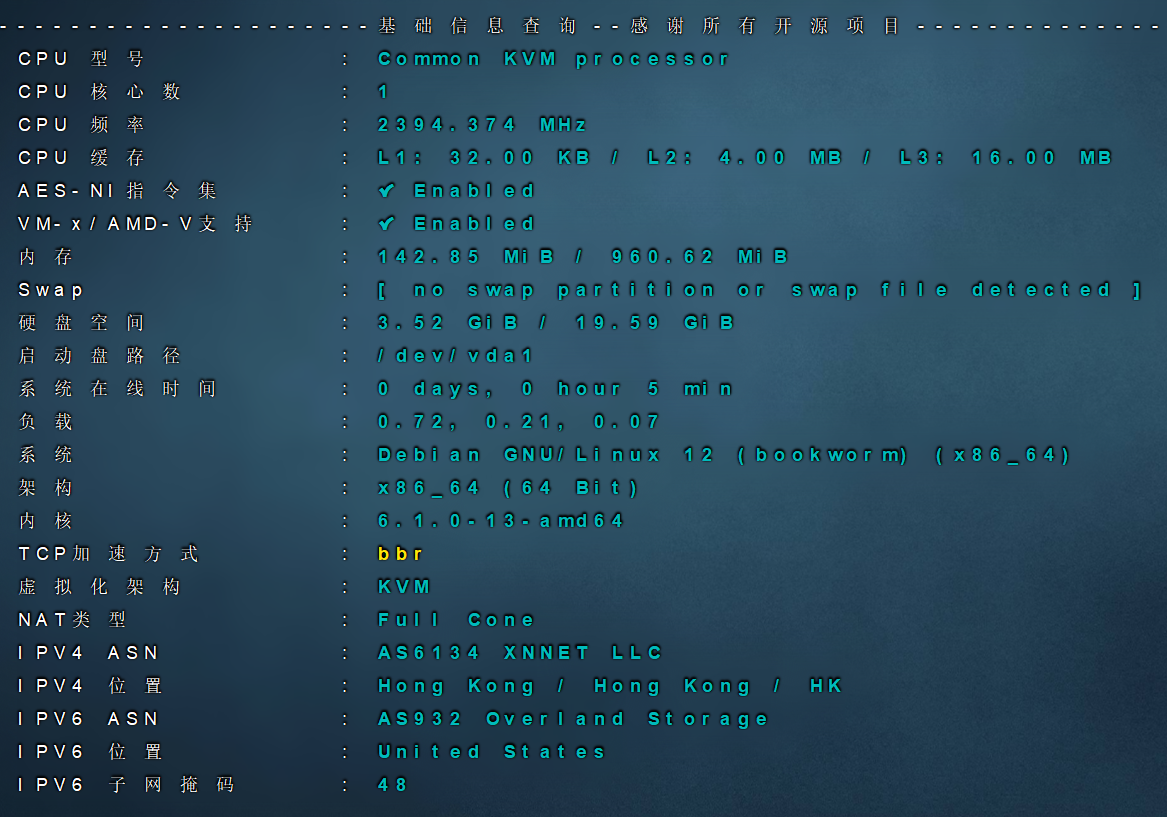Click the VM-x/AMD-V Enabled checkmark
Viewport: 1167px width, 817px height.
tap(386, 223)
